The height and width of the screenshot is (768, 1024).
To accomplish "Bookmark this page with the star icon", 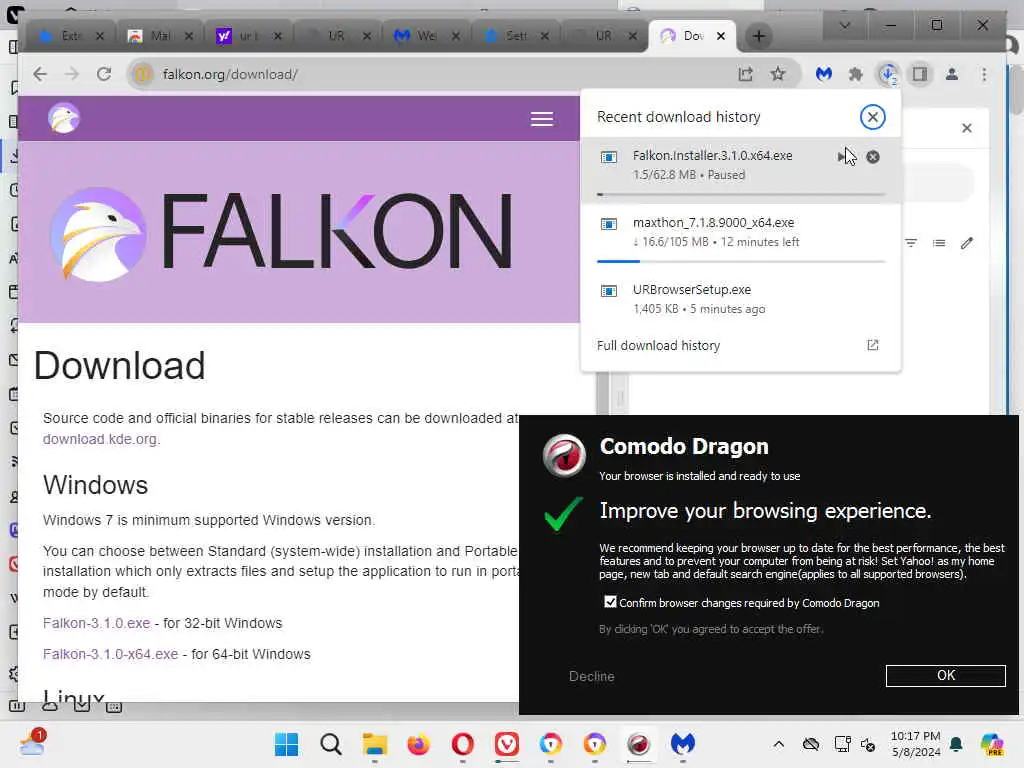I will [x=777, y=74].
